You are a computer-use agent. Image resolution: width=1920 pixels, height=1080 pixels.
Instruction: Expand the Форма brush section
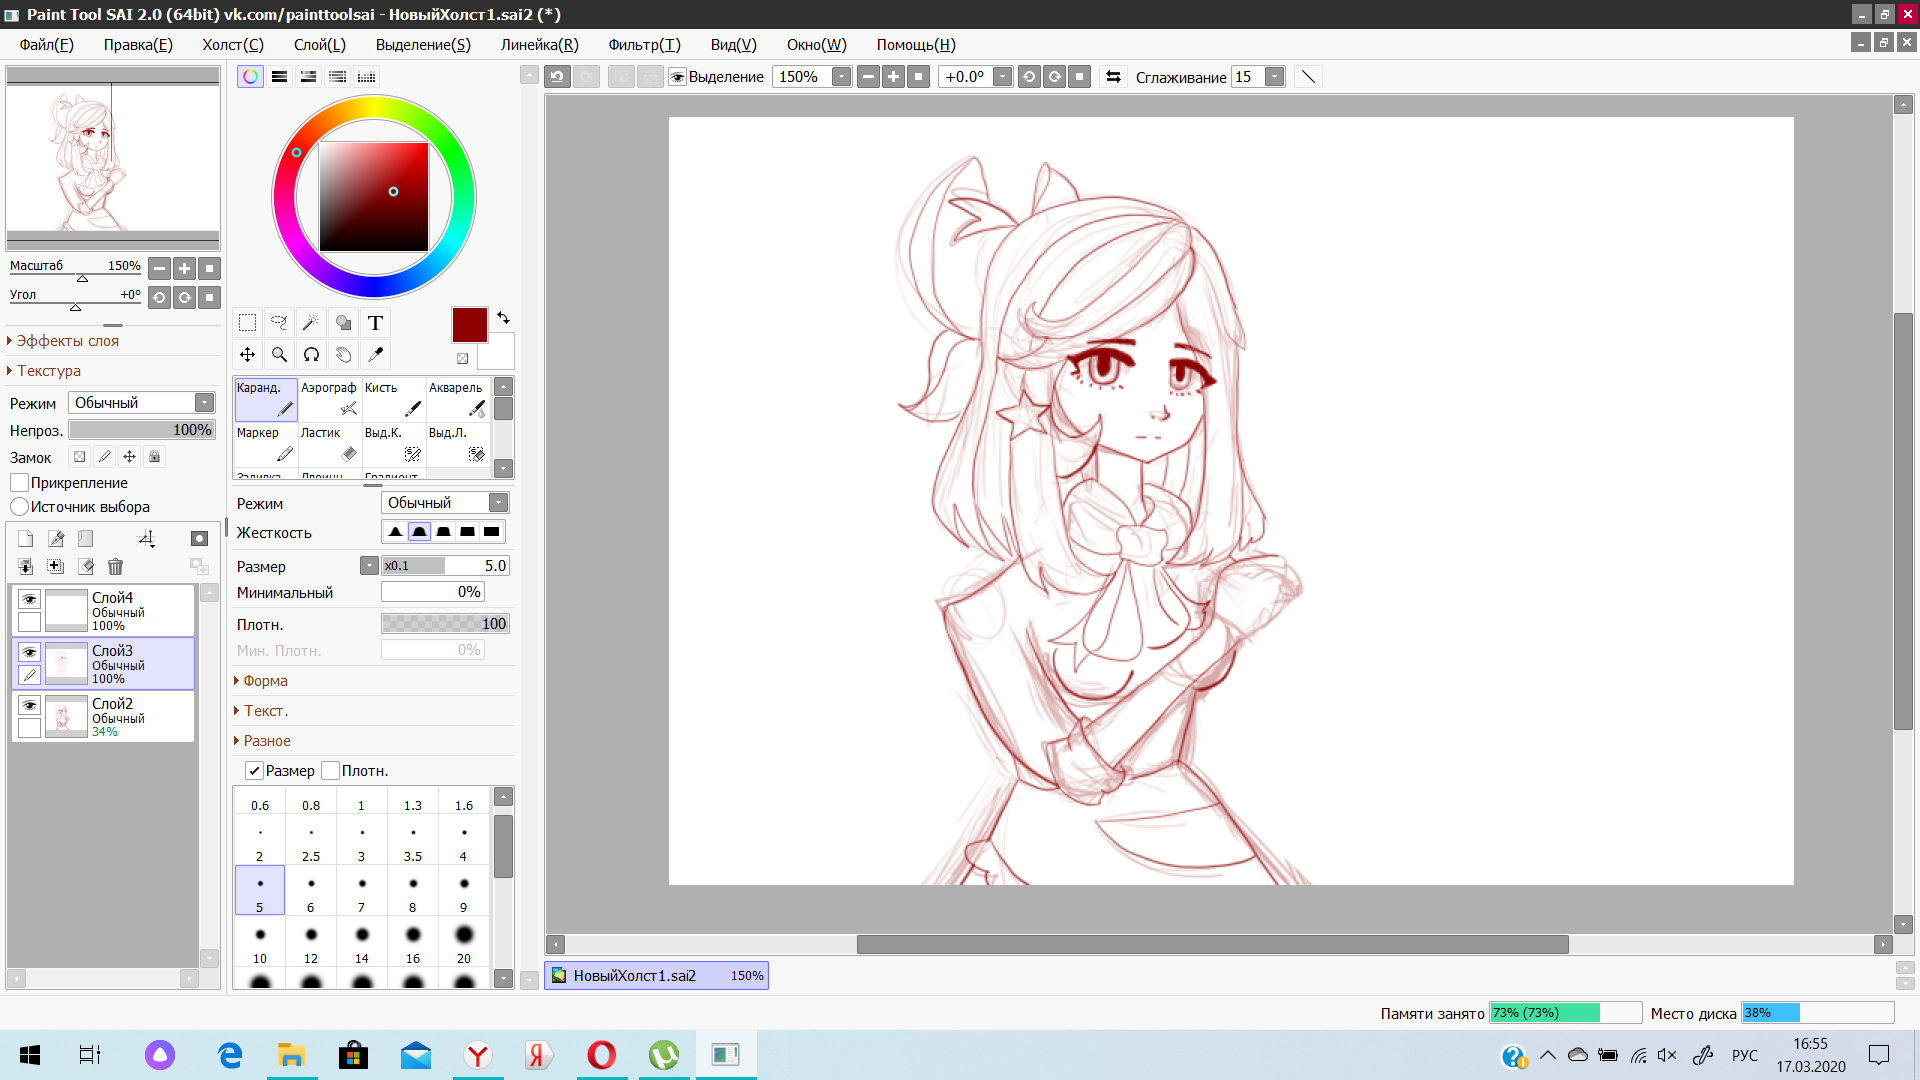(264, 681)
